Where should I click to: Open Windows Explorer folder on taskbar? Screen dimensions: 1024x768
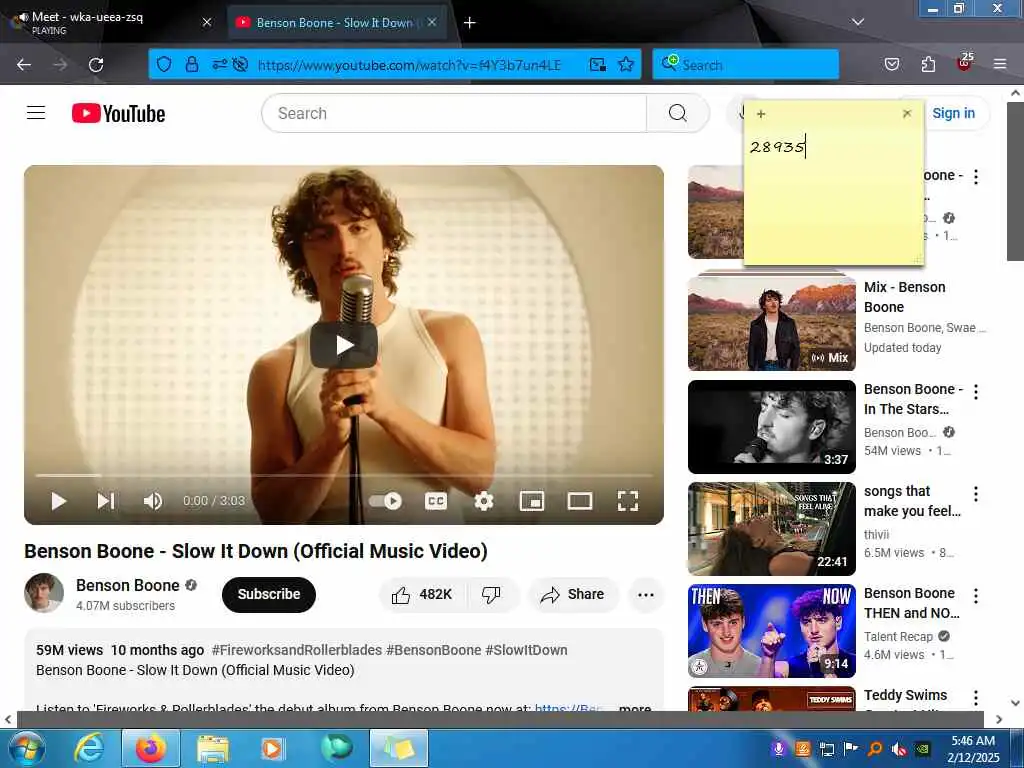point(212,748)
